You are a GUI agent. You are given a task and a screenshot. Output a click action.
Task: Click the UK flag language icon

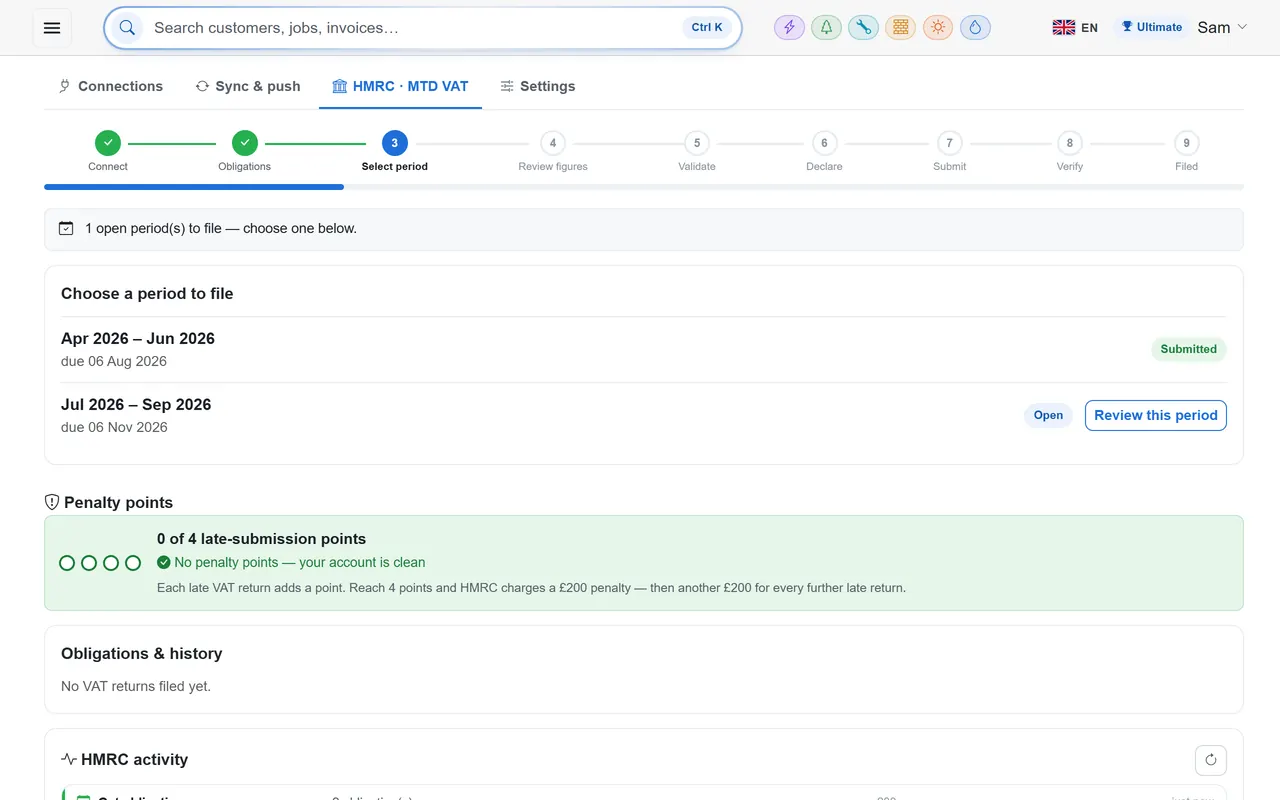(1063, 28)
